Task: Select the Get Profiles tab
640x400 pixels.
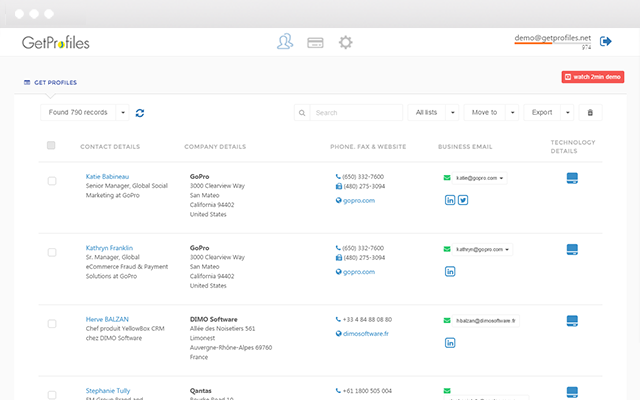Action: coord(51,82)
